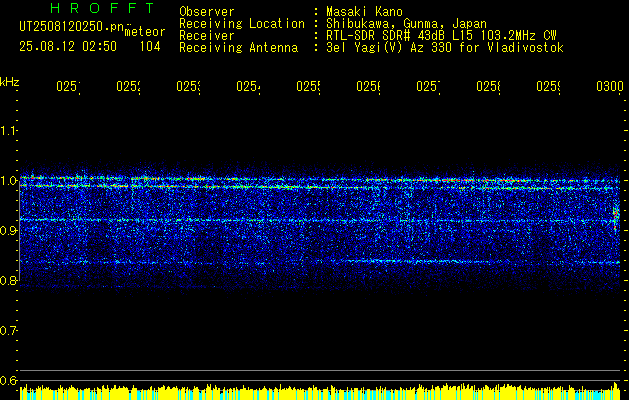Select the filename UT2508120250.pn text
Screen dimensions: 629x400
(71, 27)
